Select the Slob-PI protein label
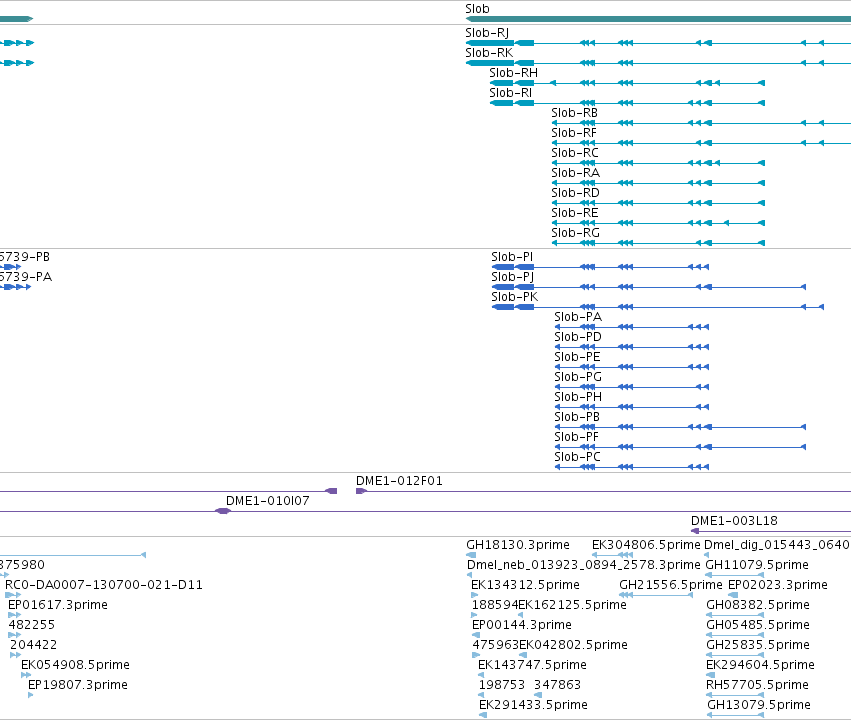 [x=512, y=257]
